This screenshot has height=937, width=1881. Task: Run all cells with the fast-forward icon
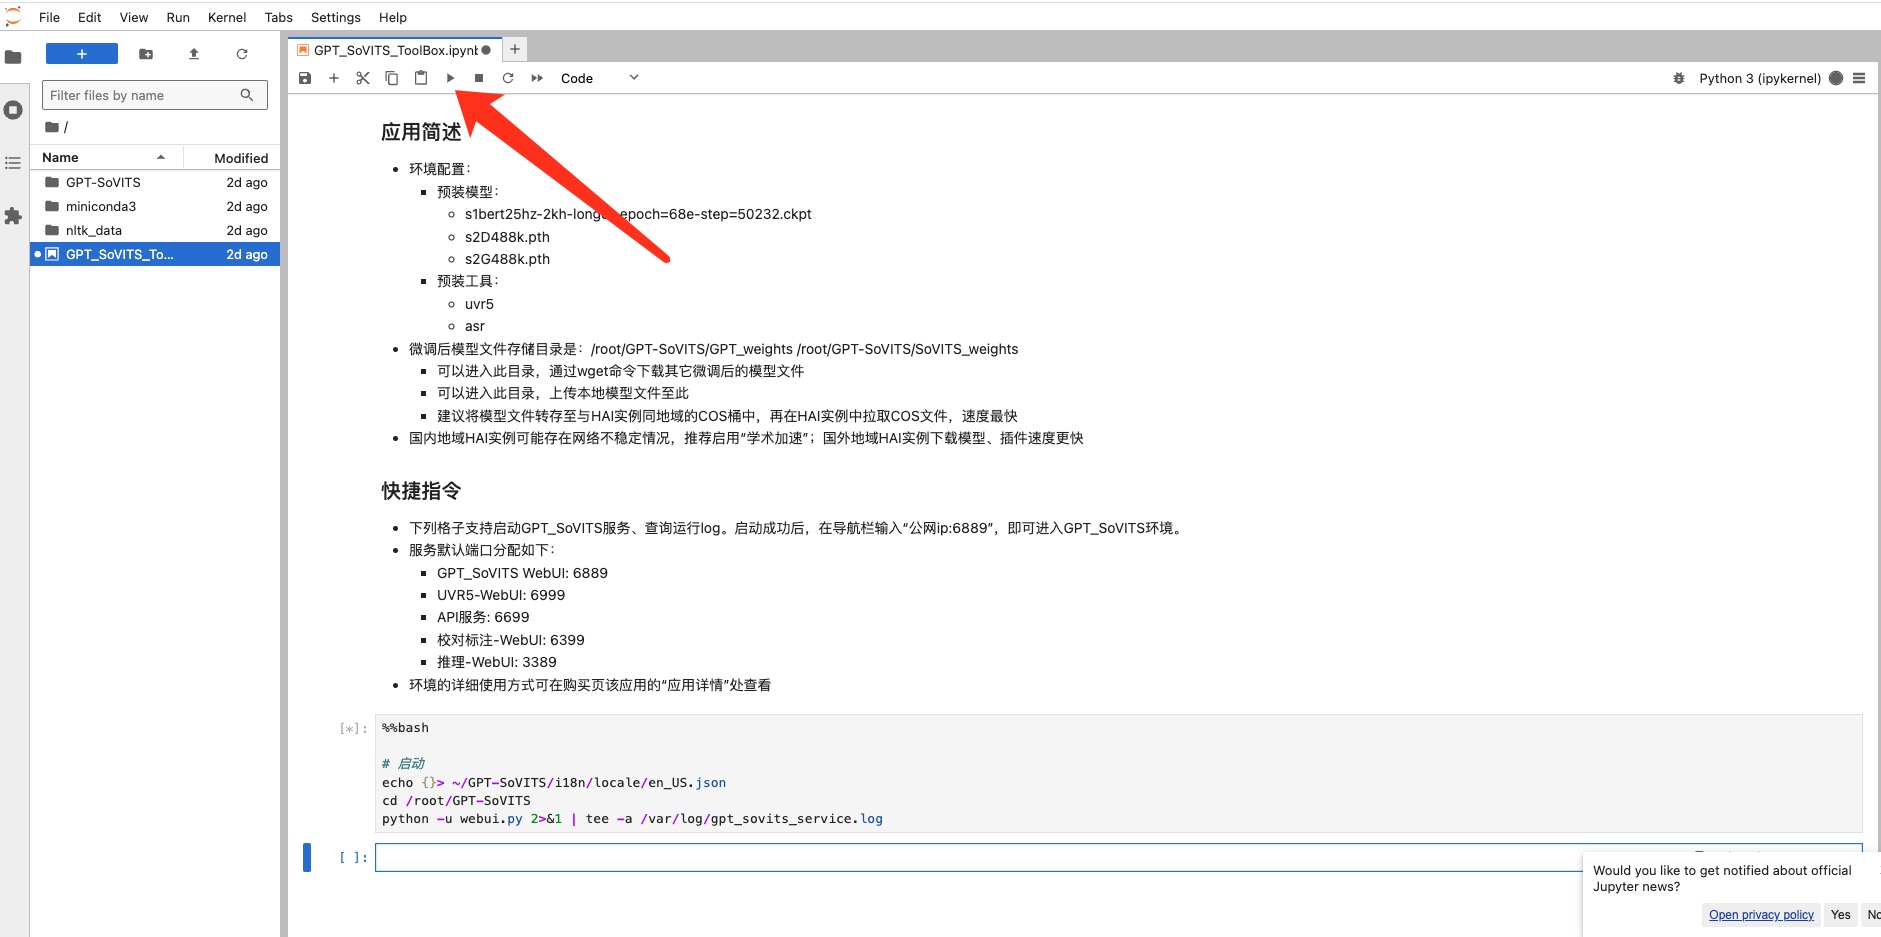[538, 78]
